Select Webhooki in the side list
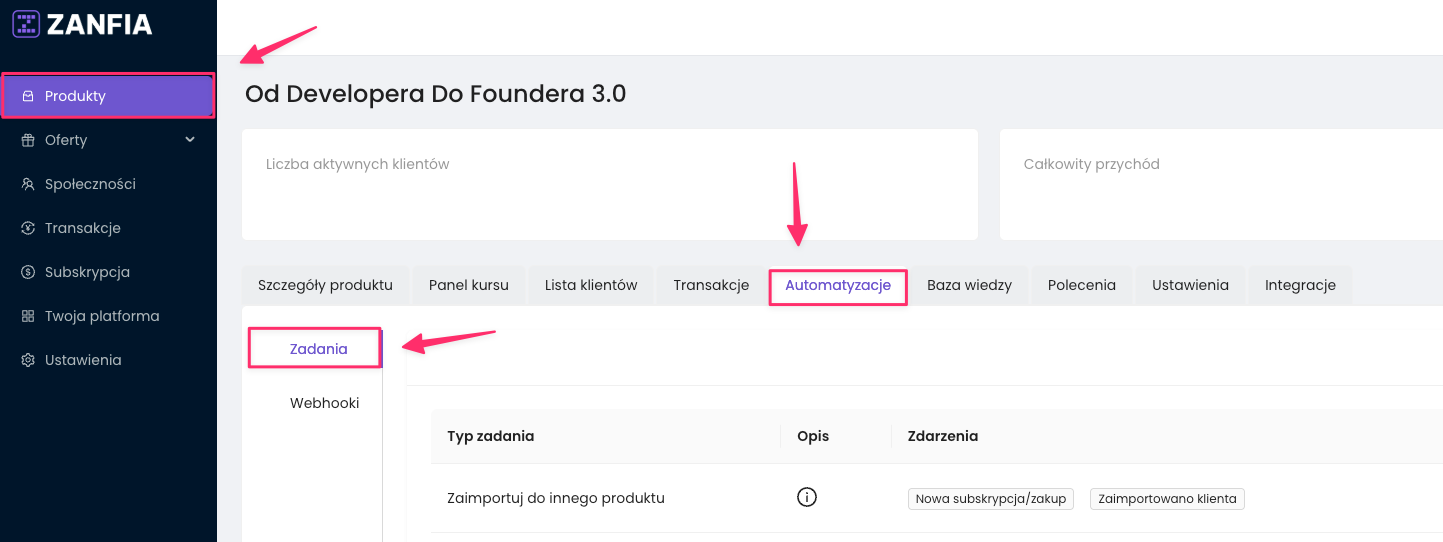Viewport: 1443px width, 542px height. click(x=324, y=403)
